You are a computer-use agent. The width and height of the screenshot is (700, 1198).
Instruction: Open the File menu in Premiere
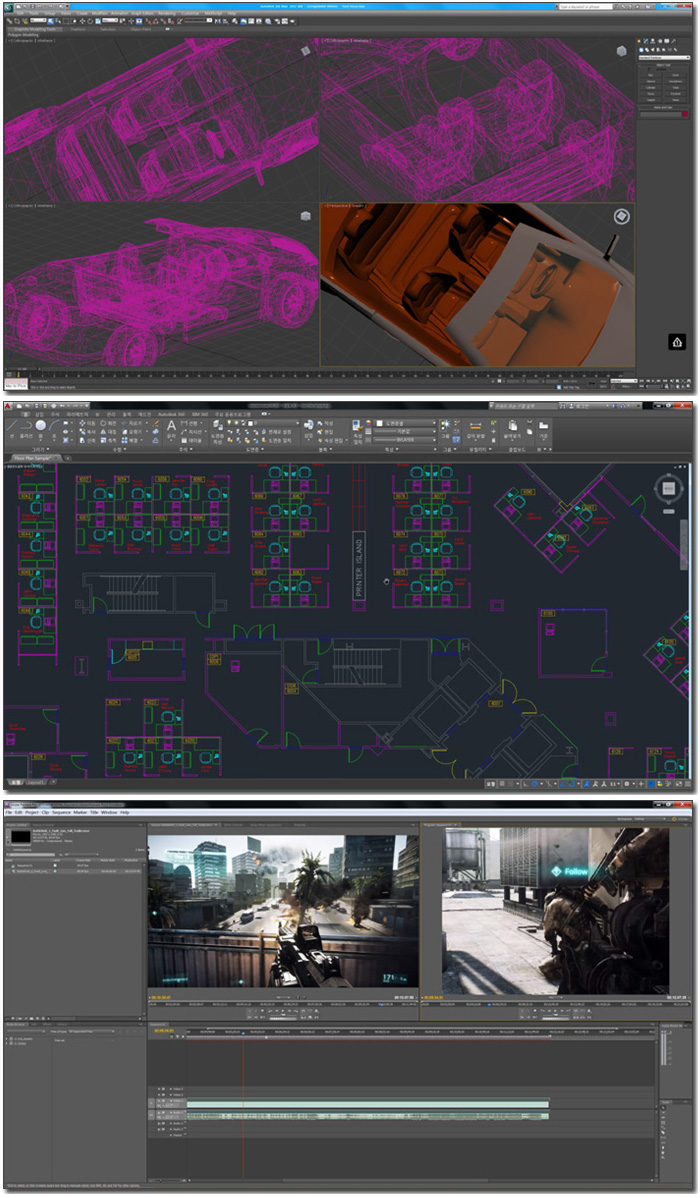click(9, 812)
